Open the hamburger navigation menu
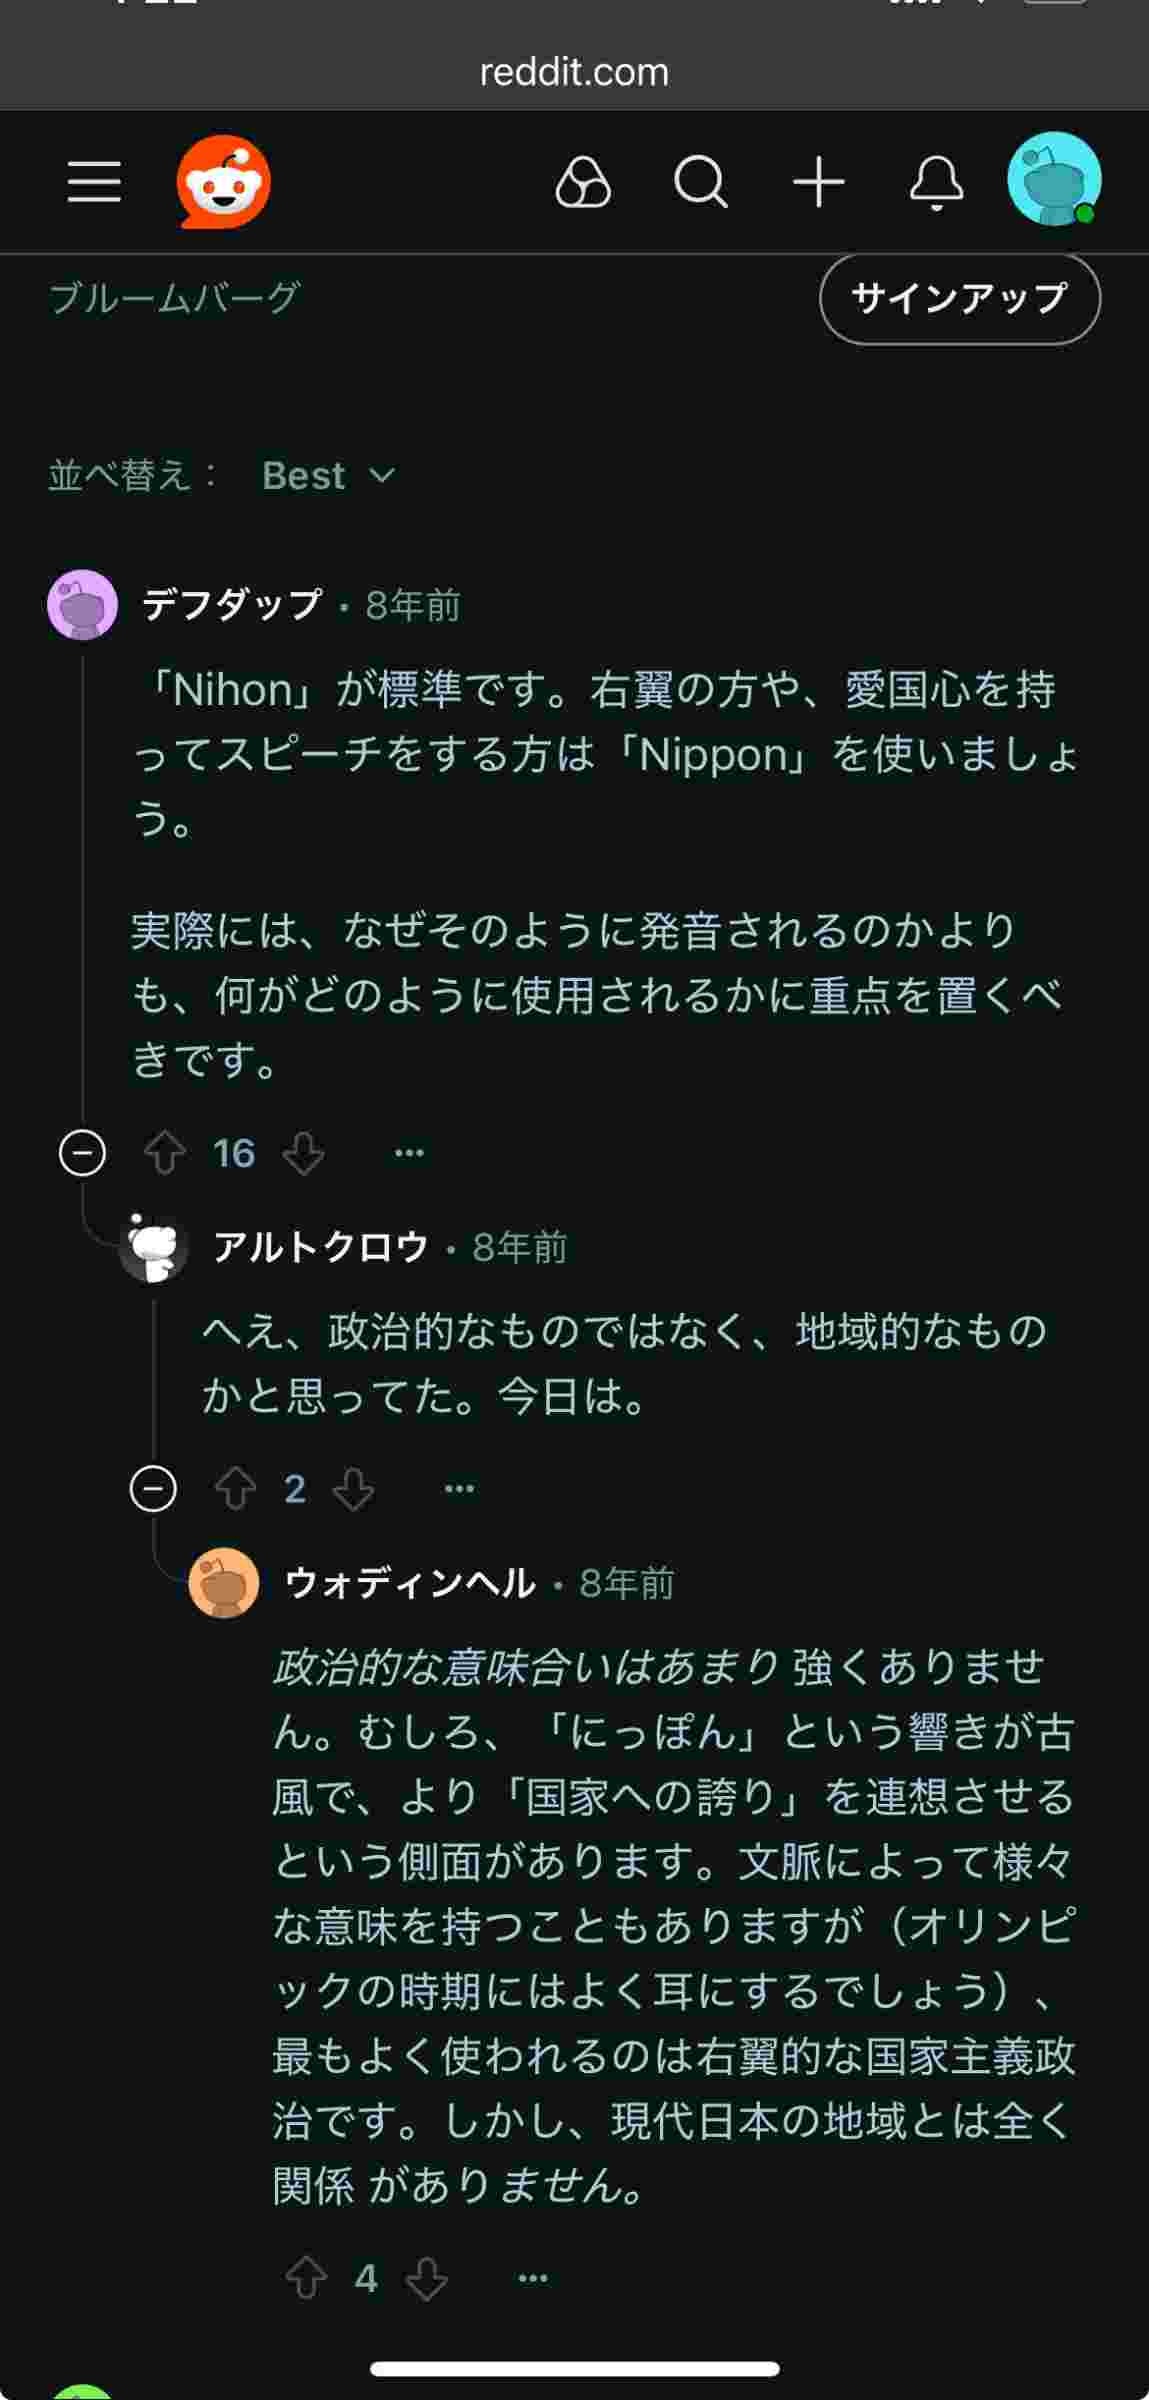Image resolution: width=1149 pixels, height=2400 pixels. pyautogui.click(x=94, y=182)
